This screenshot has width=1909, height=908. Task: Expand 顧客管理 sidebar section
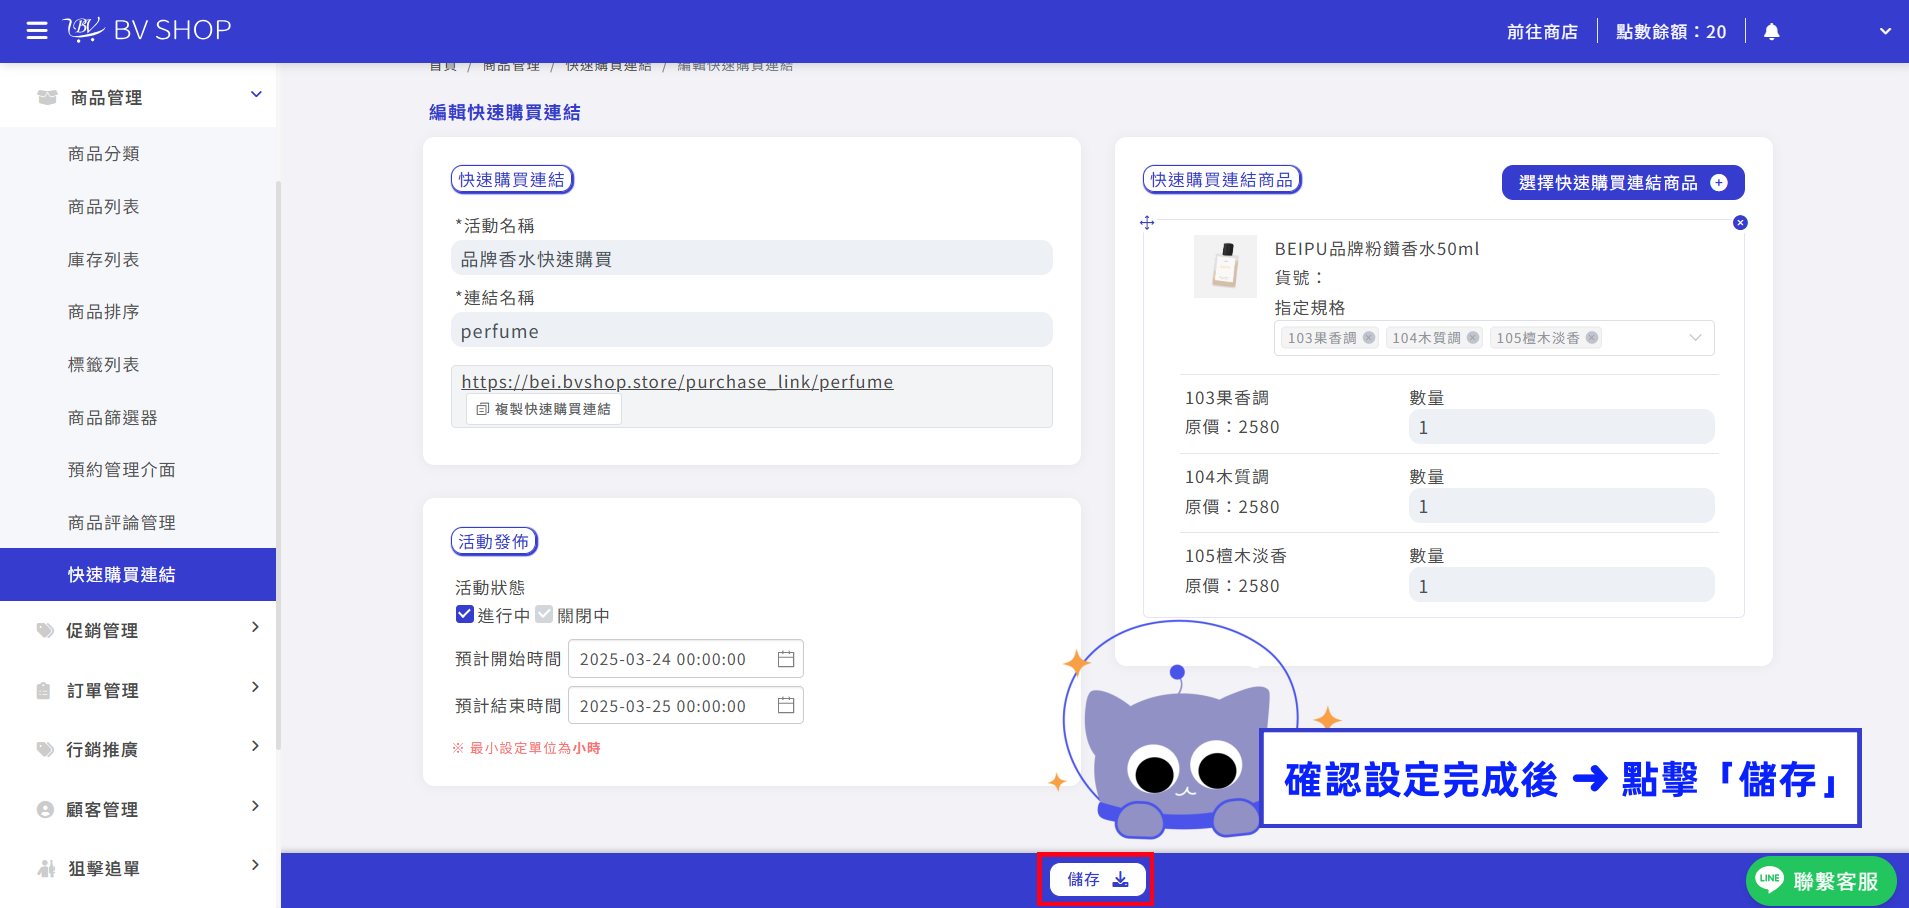click(138, 809)
